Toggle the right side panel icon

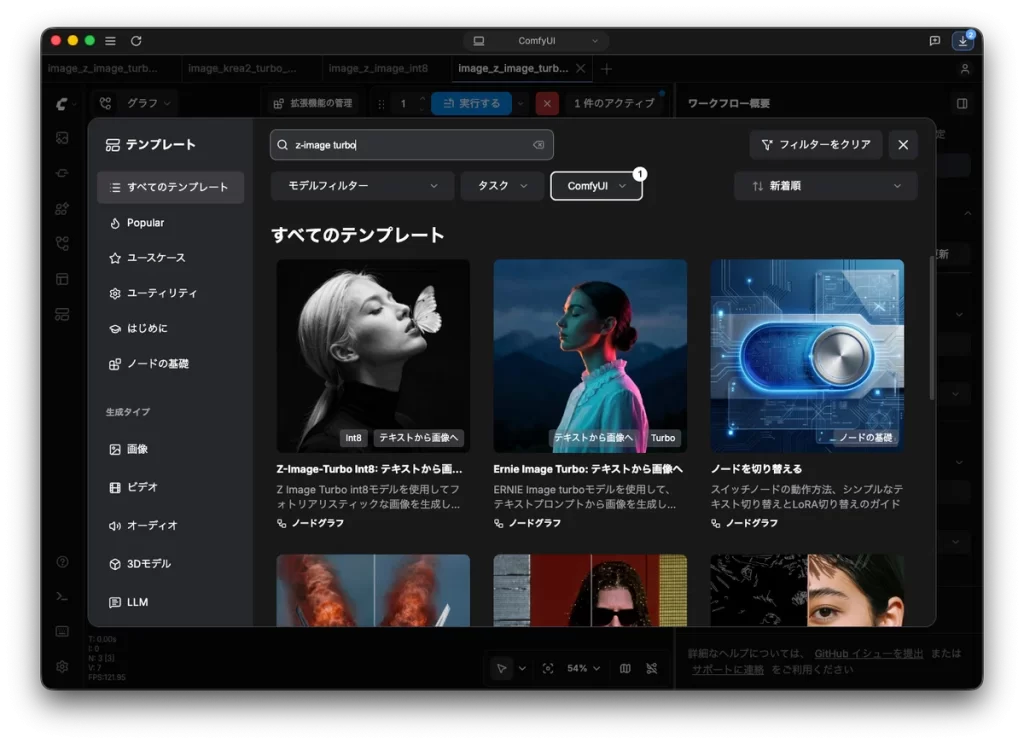tap(962, 103)
